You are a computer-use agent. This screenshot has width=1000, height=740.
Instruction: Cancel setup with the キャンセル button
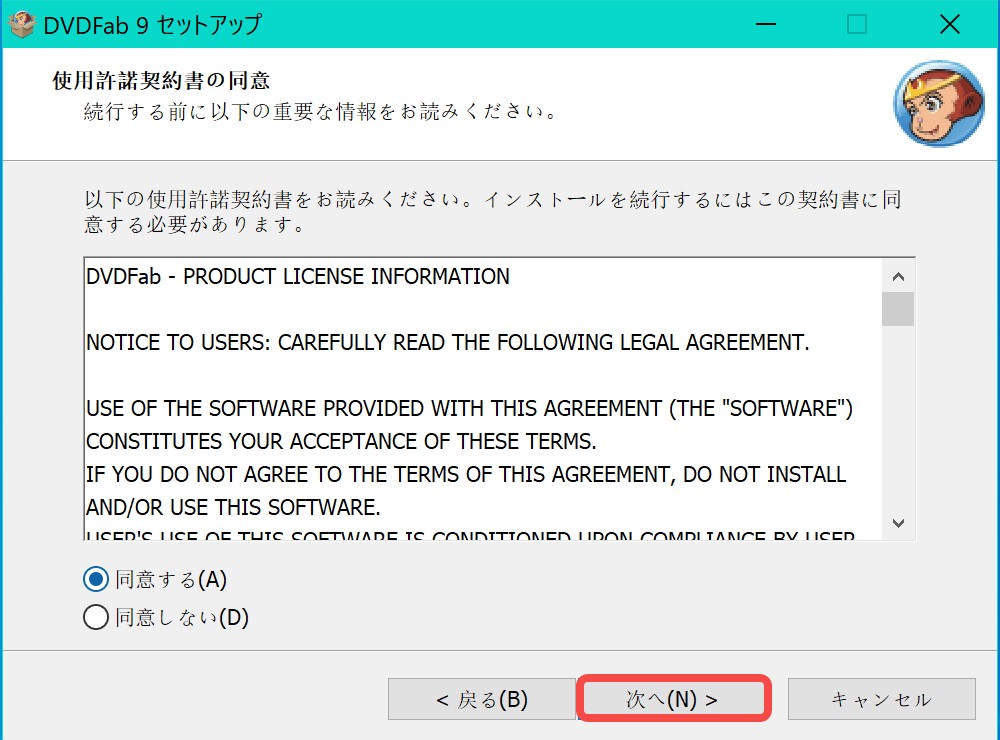881,699
